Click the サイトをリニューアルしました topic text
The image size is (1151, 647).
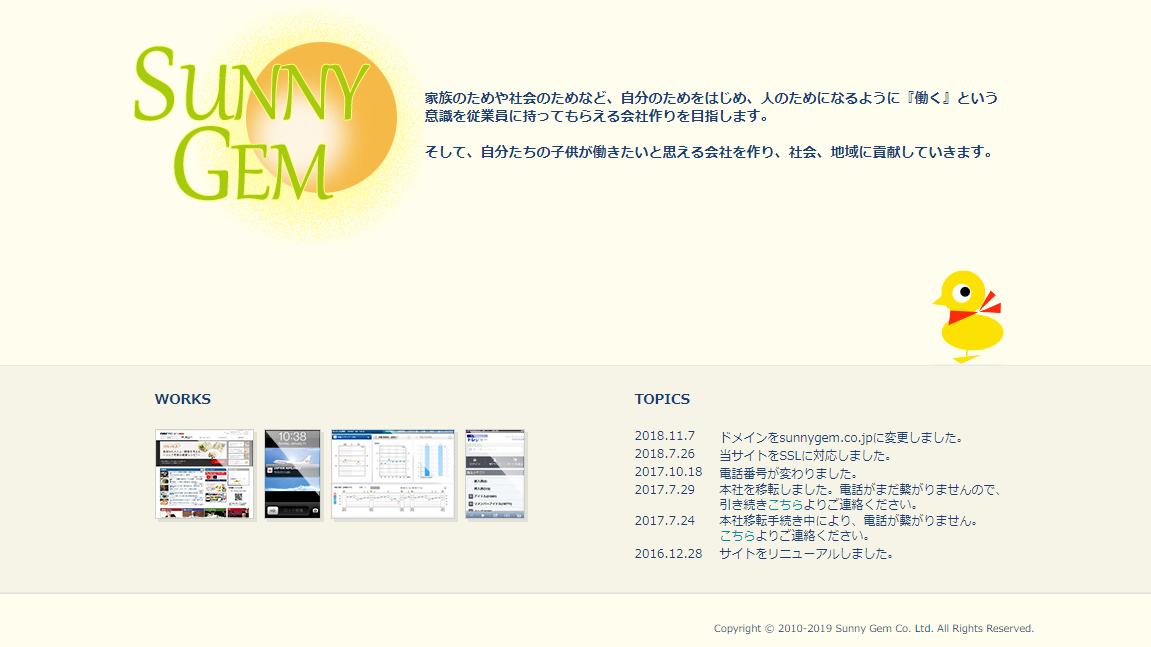pos(805,553)
